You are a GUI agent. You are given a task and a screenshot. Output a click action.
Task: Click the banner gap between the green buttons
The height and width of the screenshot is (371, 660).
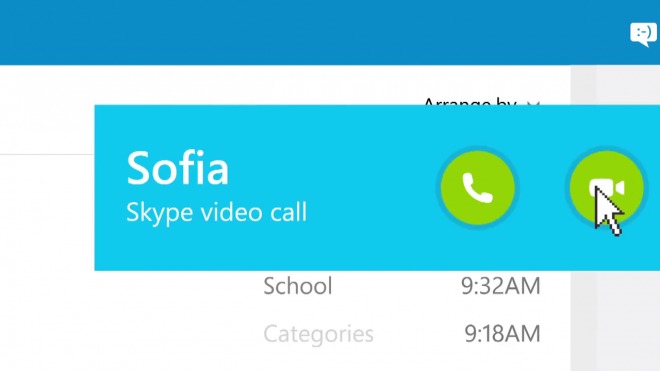(x=542, y=187)
